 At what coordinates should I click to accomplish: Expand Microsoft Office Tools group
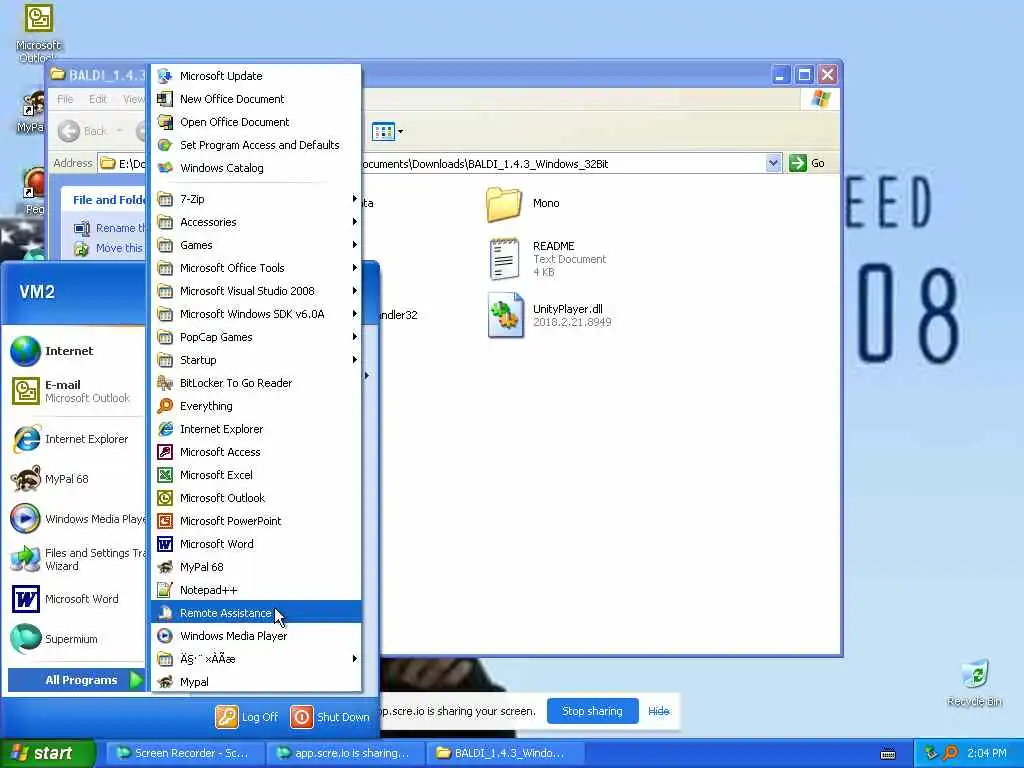[x=256, y=268]
